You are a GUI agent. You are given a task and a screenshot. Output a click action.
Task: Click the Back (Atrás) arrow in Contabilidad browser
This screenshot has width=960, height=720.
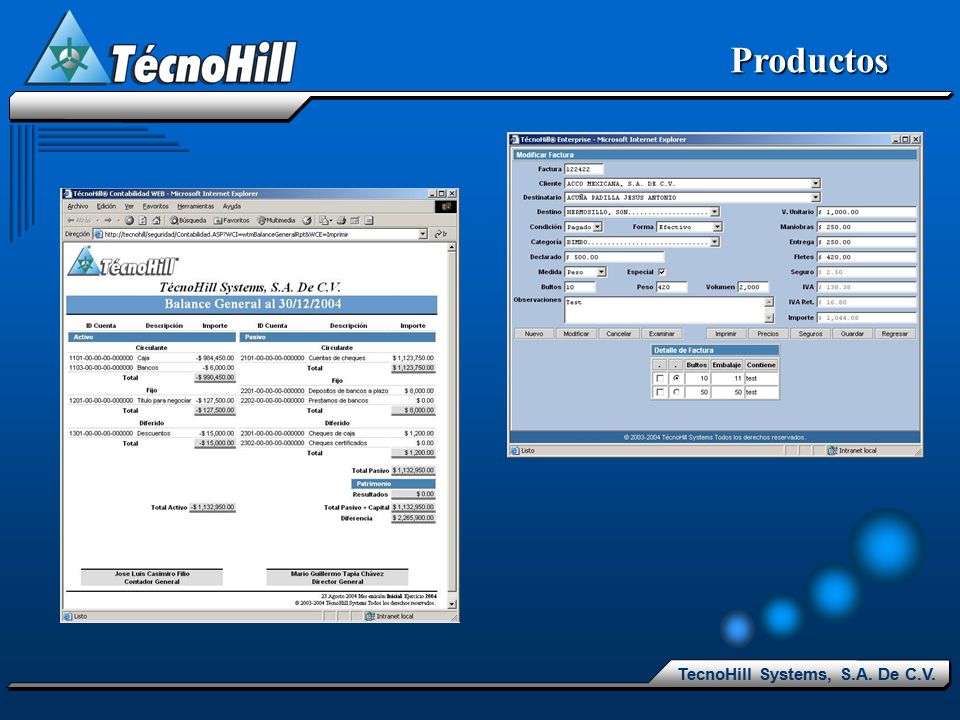80,220
